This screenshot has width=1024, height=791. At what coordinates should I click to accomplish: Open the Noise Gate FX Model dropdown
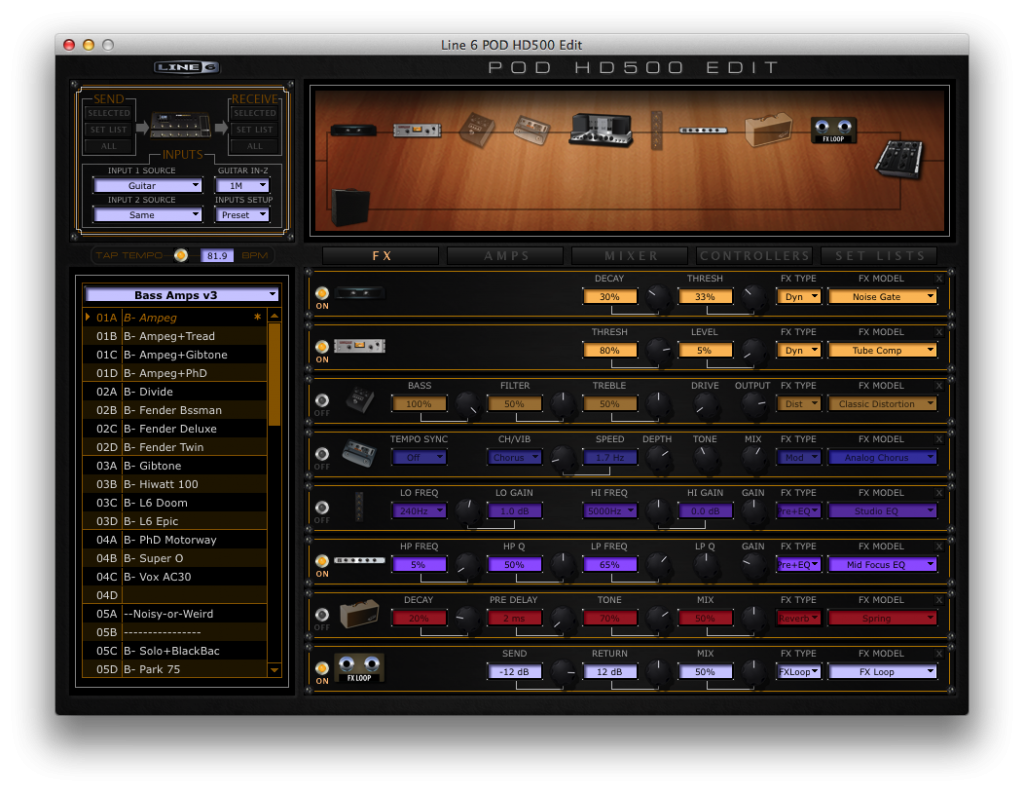coord(882,297)
